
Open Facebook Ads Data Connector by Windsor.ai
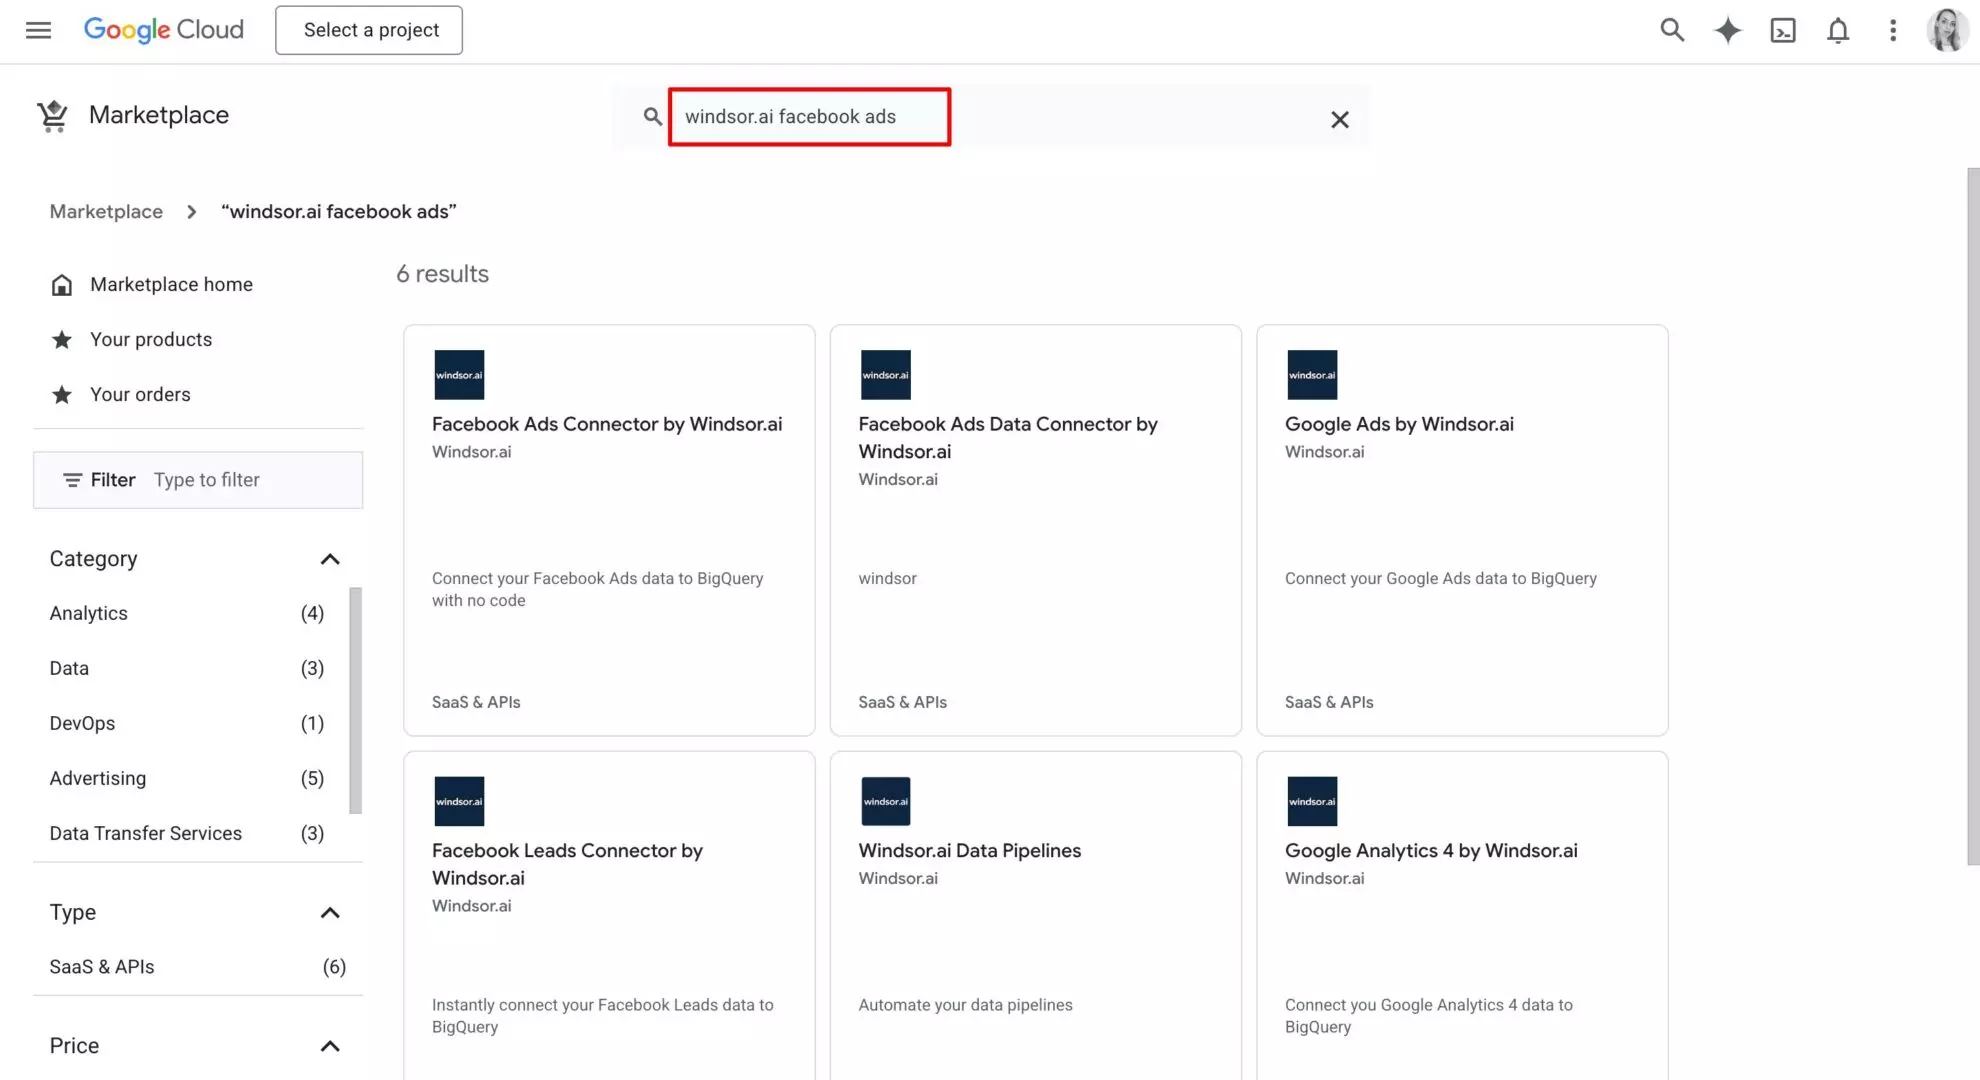point(1008,438)
